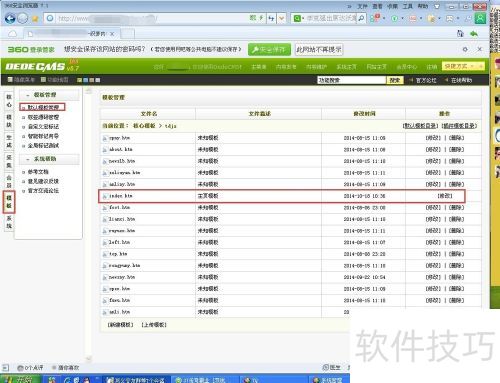Switch to the 生成 vertical tab

click(9, 141)
